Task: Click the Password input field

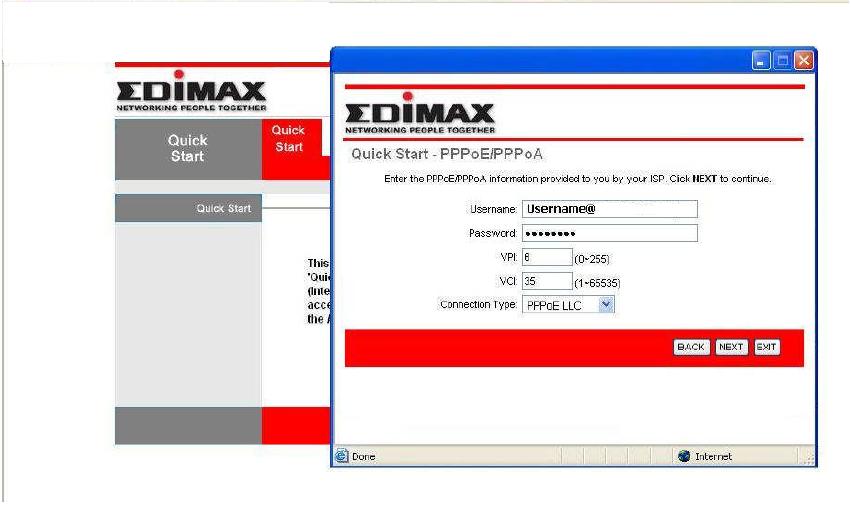Action: pos(609,233)
